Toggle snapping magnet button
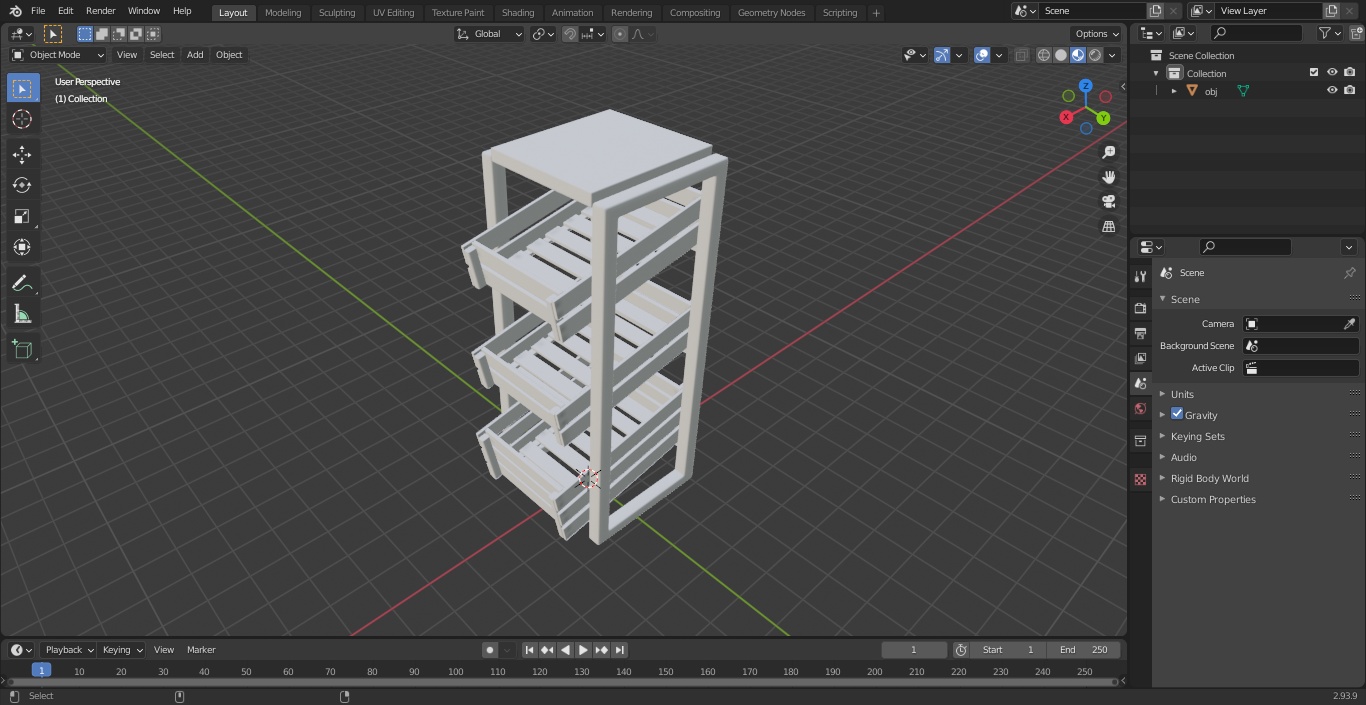 [x=570, y=34]
